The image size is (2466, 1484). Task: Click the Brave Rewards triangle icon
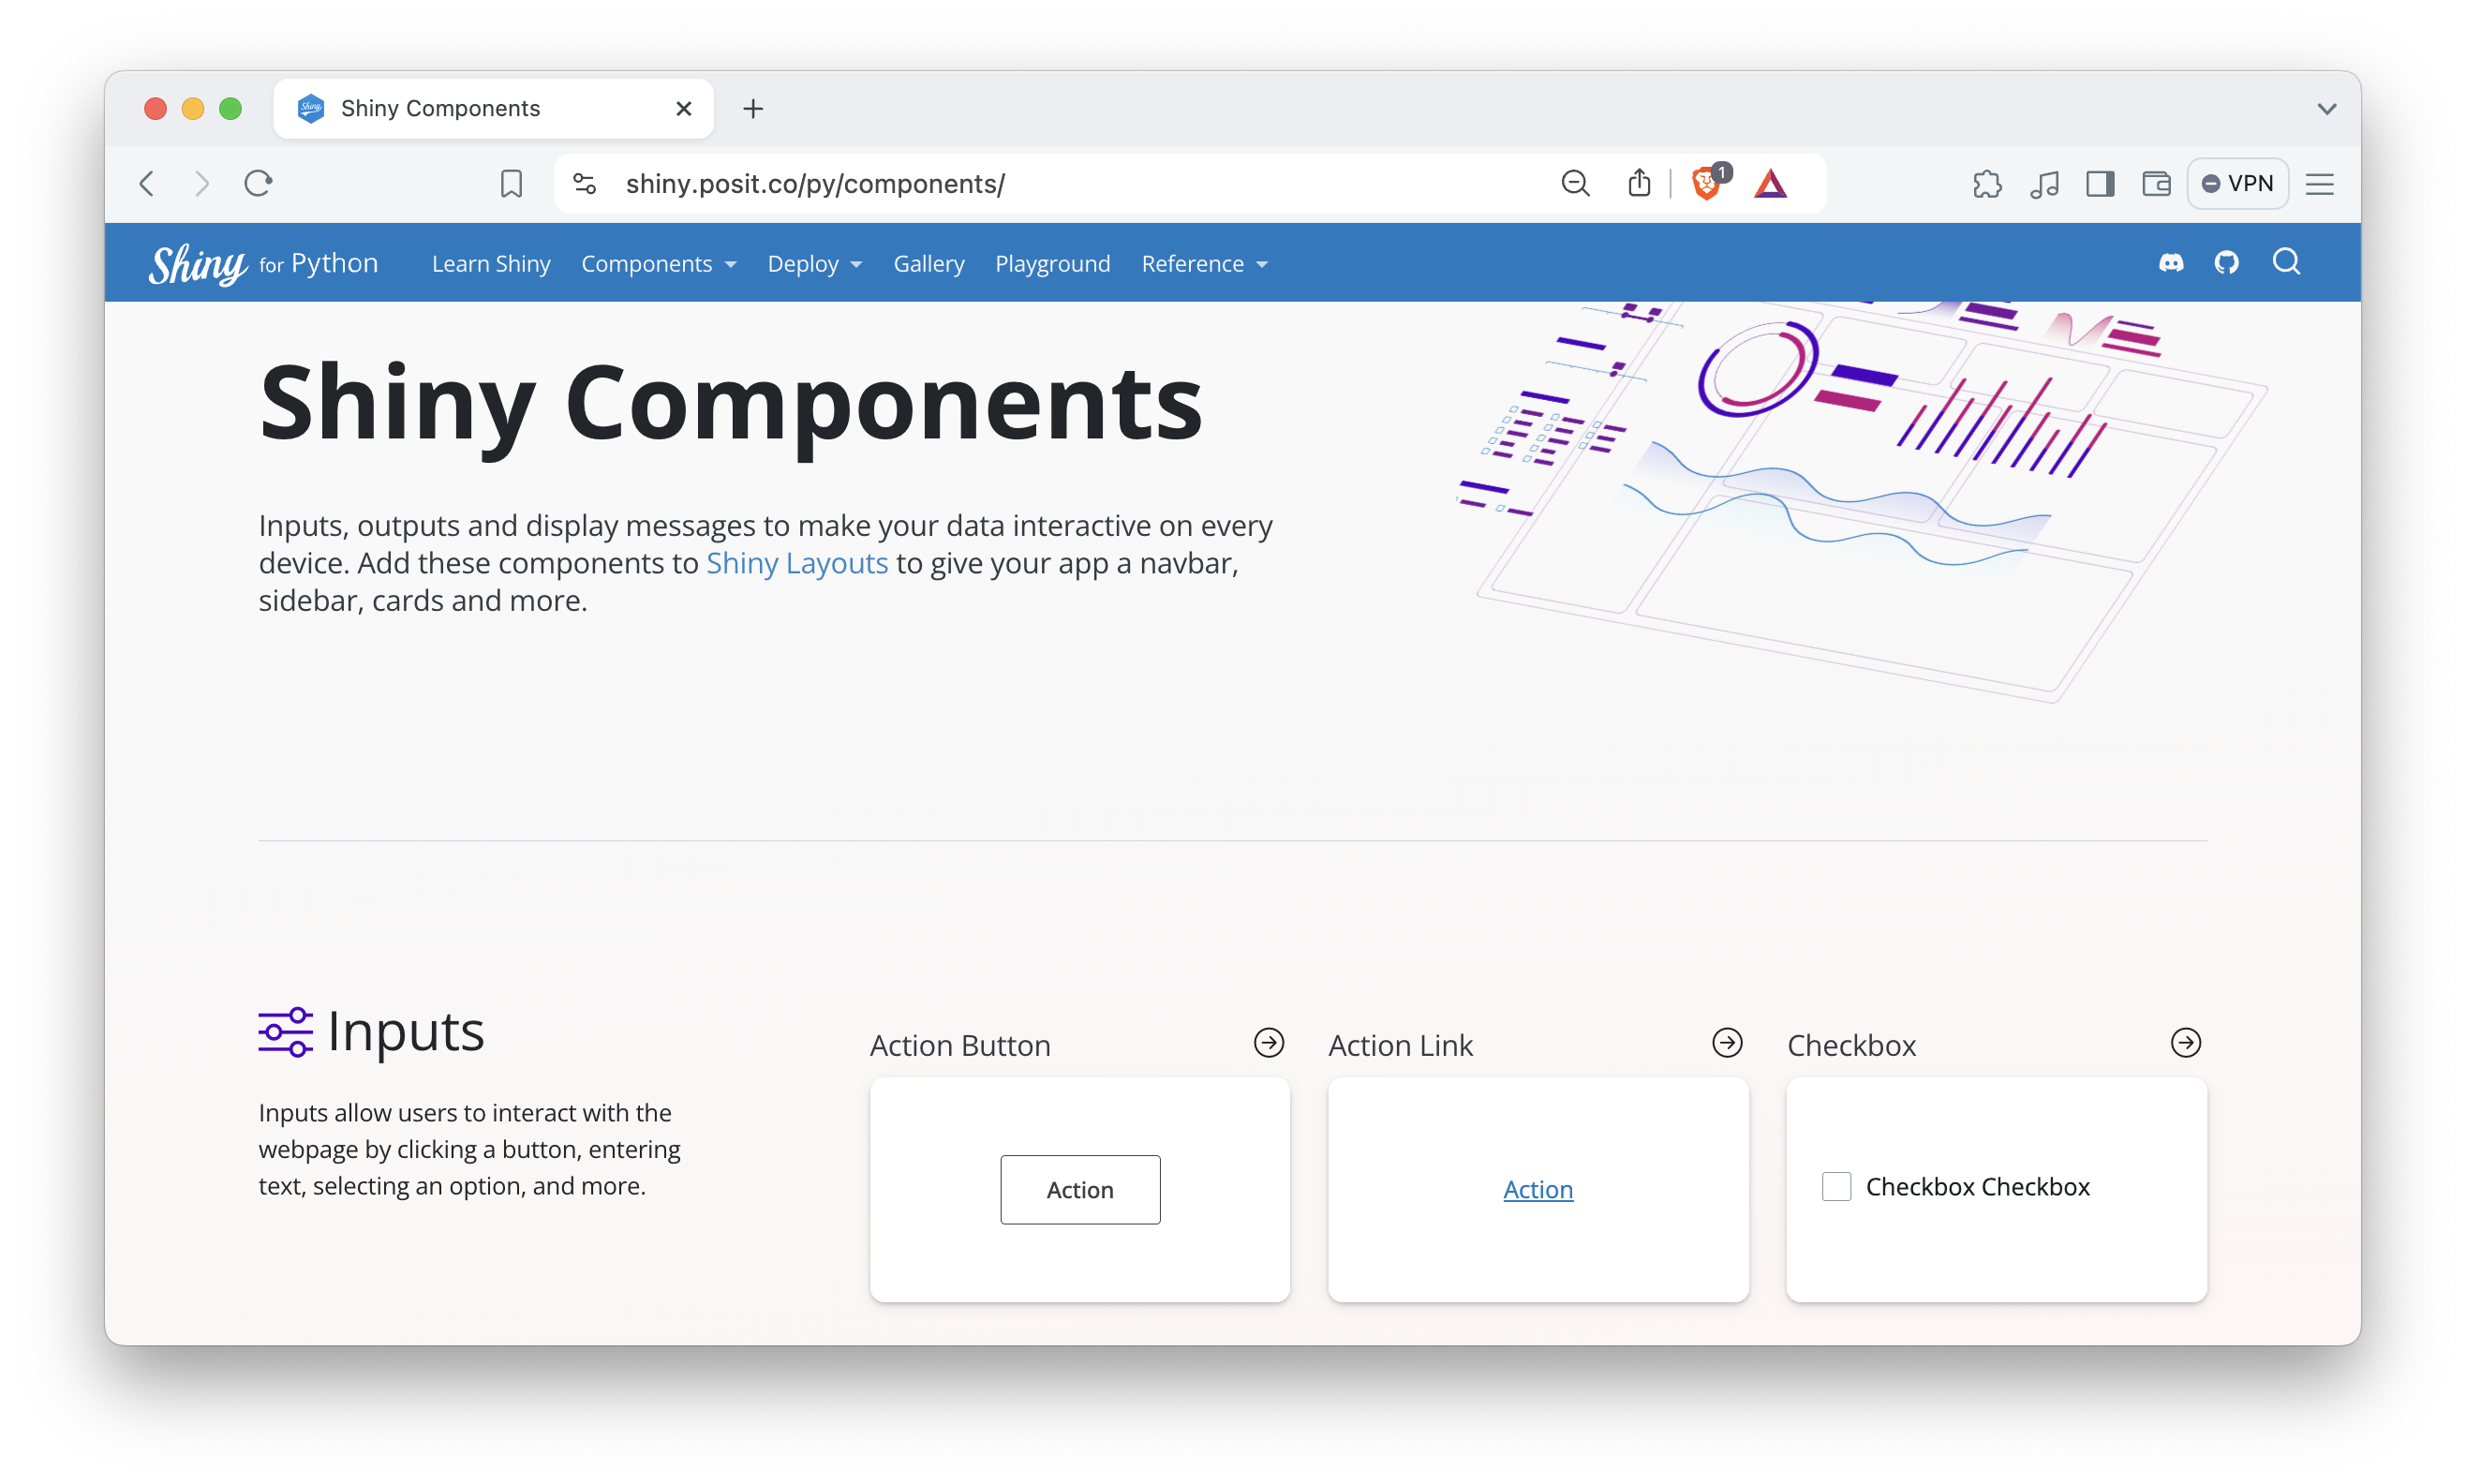pyautogui.click(x=1770, y=184)
